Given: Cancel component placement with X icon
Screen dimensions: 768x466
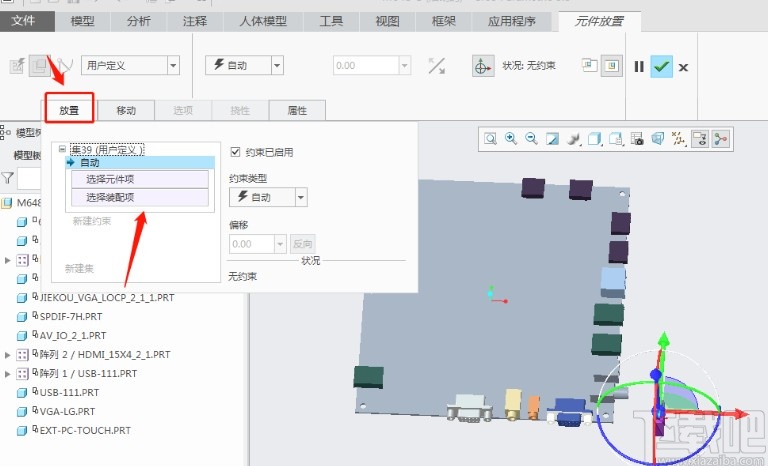Looking at the screenshot, I should 683,68.
